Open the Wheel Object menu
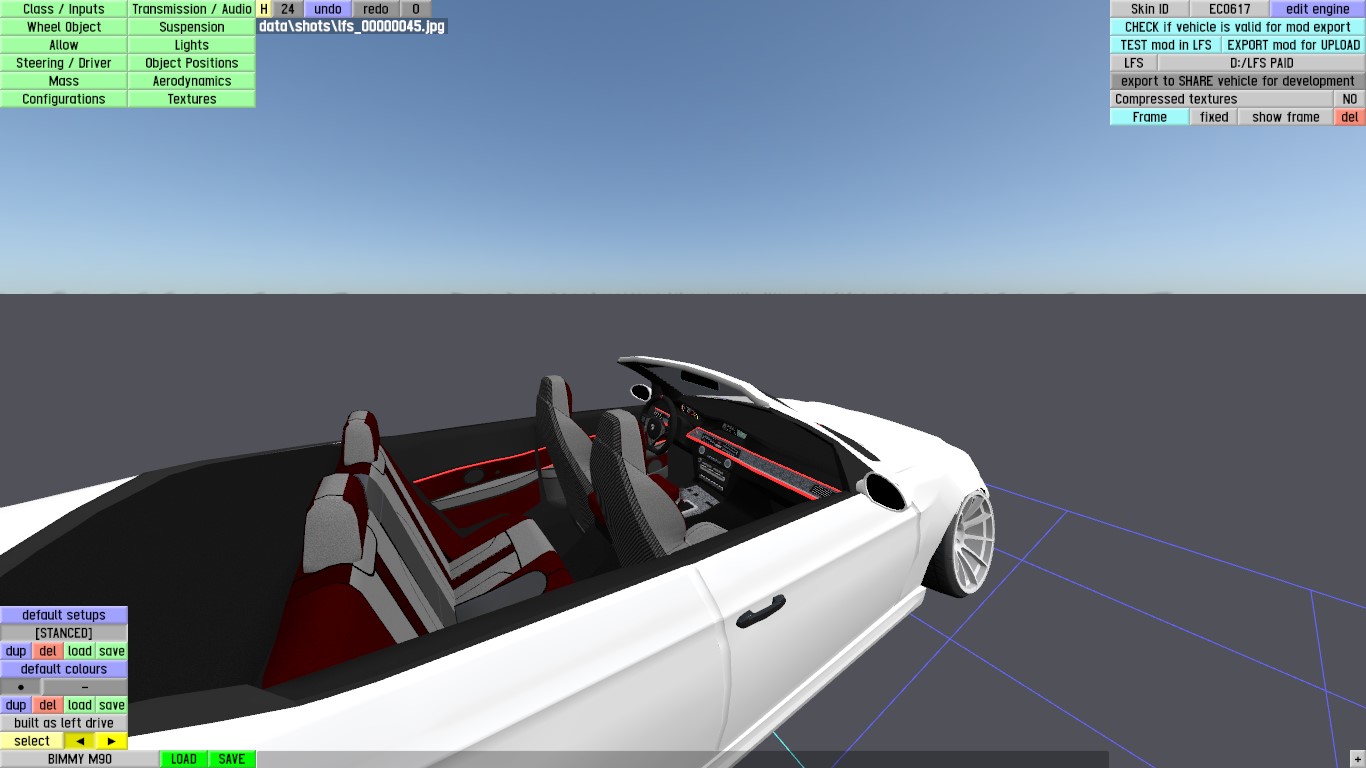 64,27
